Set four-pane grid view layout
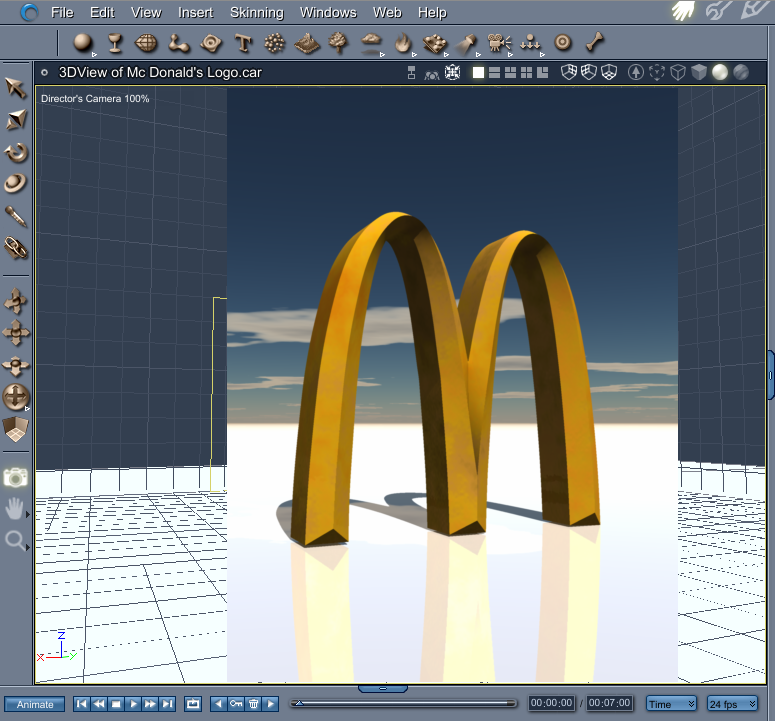The height and width of the screenshot is (721, 775). click(527, 73)
